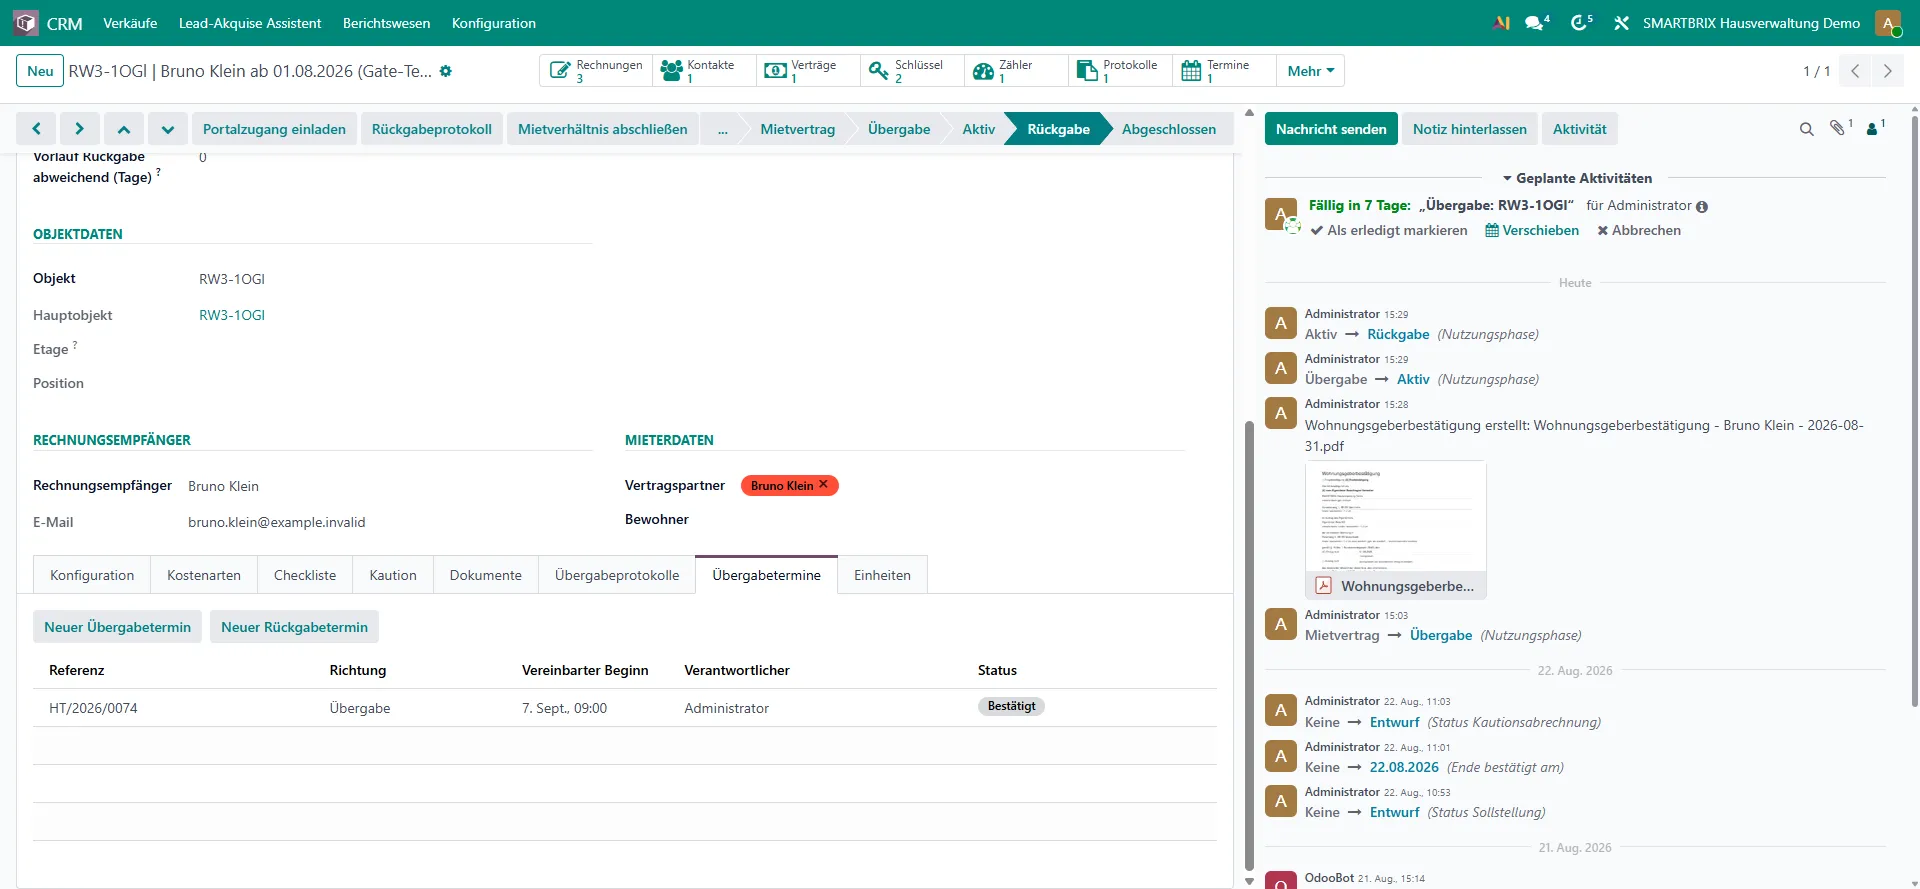Open the SMARTBRIX Hausverwaltung Demo company switcher
Viewport: 1920px width, 889px height.
(x=1751, y=23)
